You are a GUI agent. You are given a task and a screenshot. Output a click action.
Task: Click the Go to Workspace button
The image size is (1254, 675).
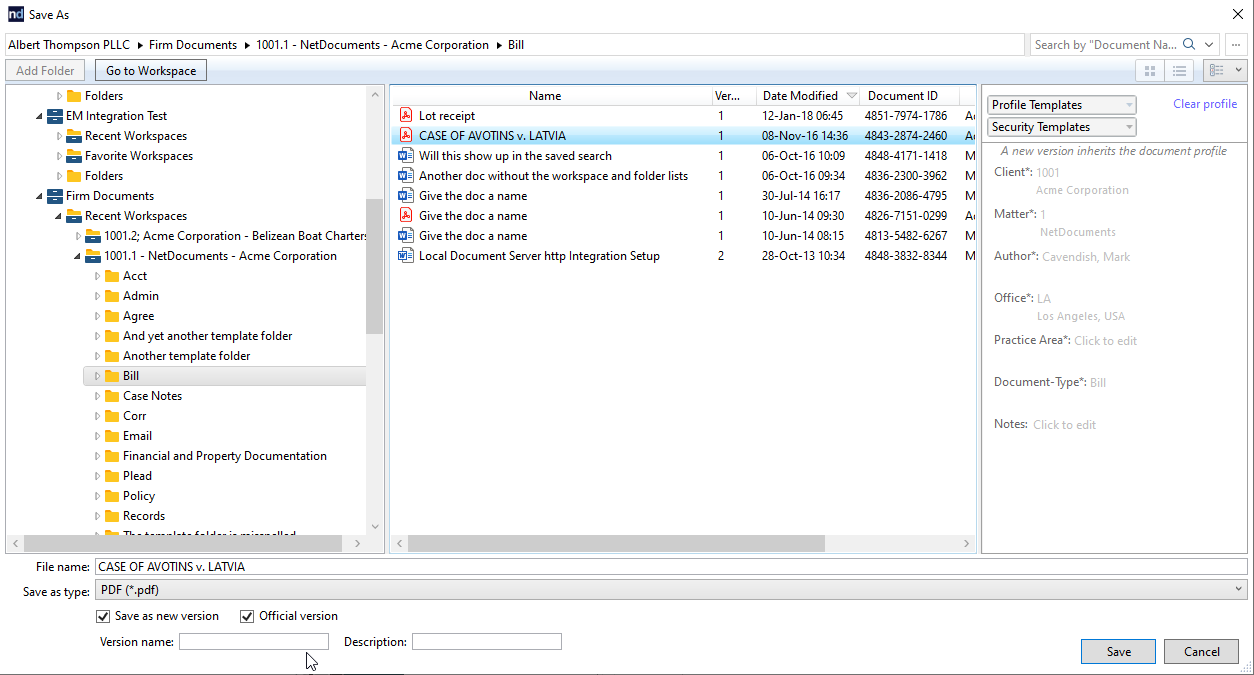point(151,71)
